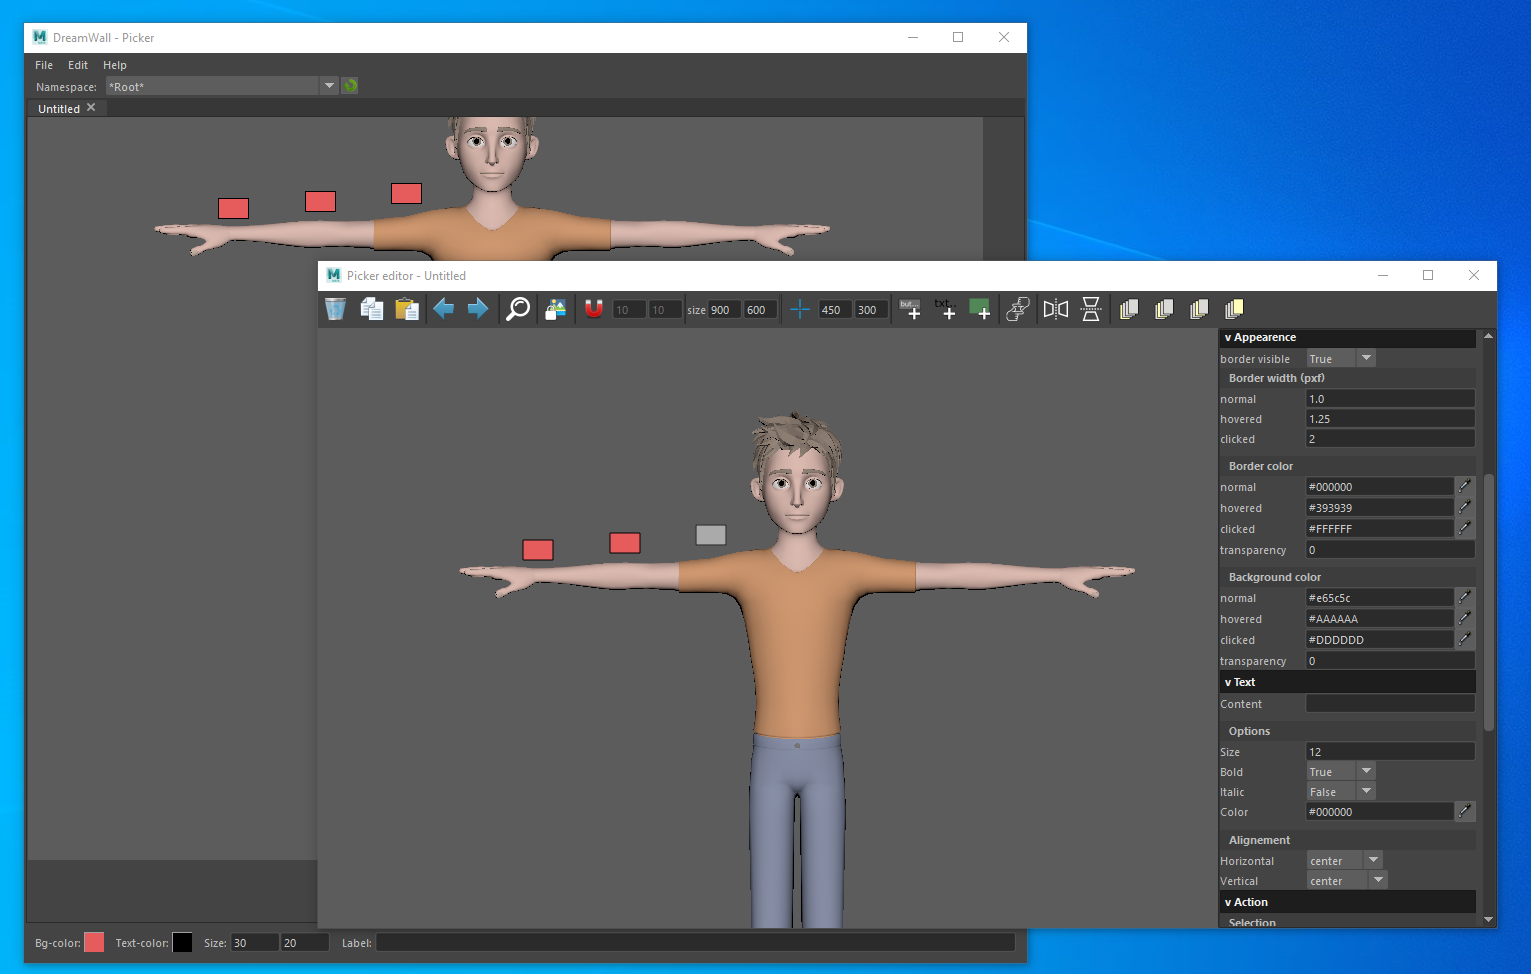Copy the selected picker button
1531x974 pixels.
click(371, 309)
